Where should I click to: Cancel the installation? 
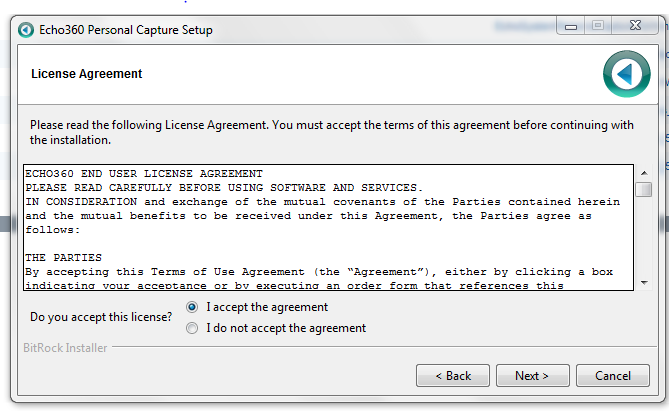(x=613, y=376)
